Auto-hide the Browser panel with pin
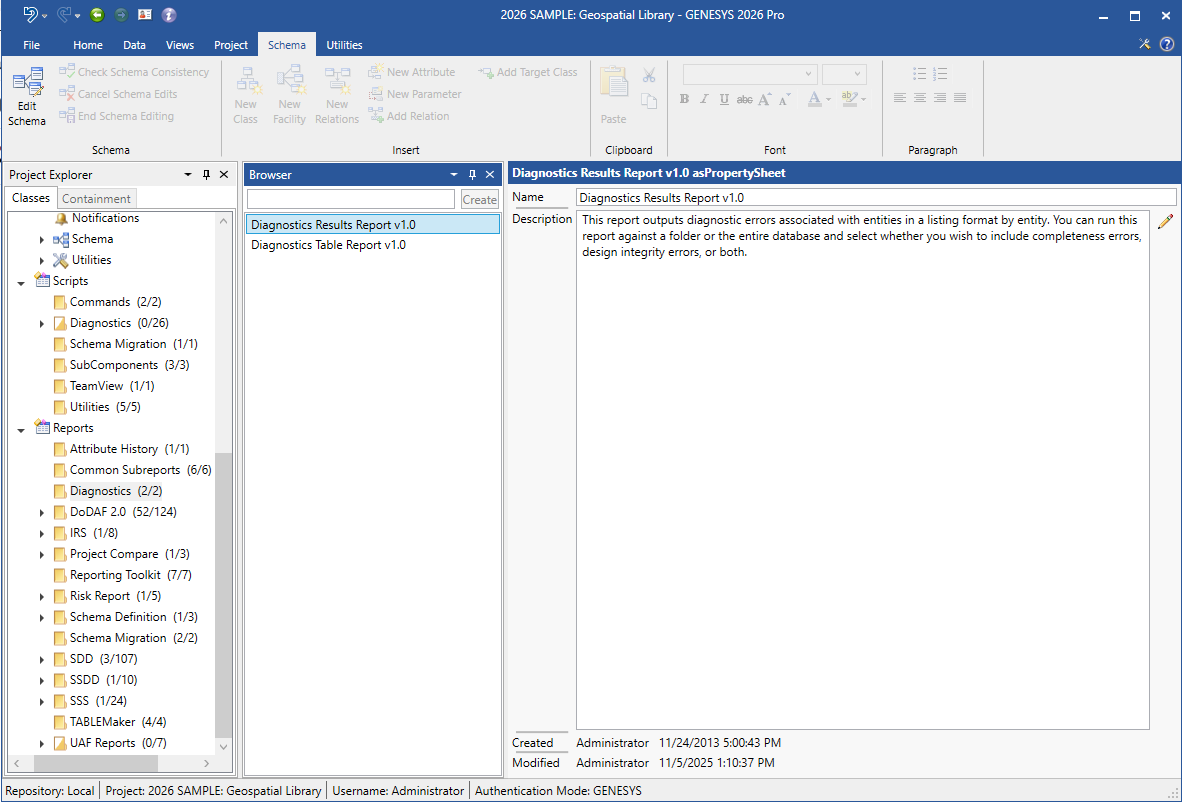The width and height of the screenshot is (1182, 802). click(x=473, y=175)
